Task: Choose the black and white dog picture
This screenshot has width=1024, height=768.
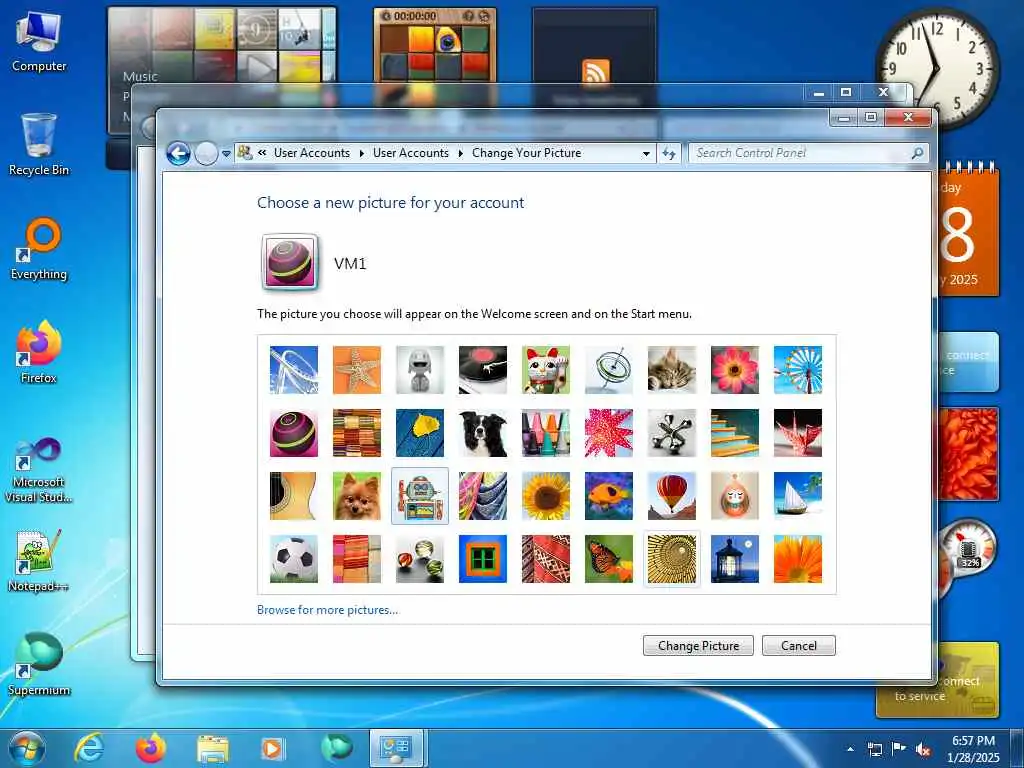Action: [483, 433]
